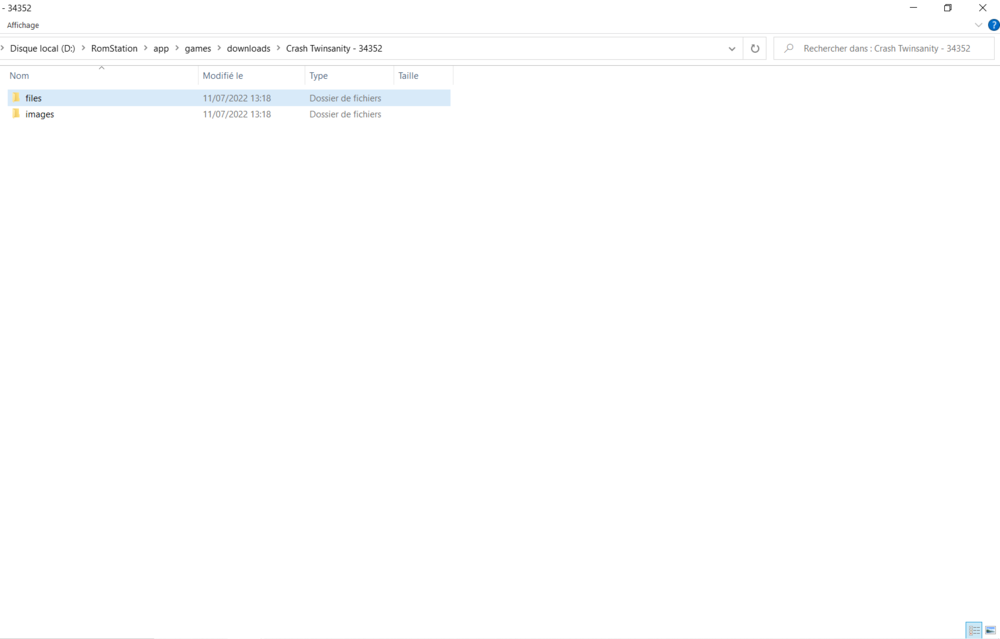The image size is (1000, 639).
Task: Sort by the Taille column header
Action: (x=408, y=76)
